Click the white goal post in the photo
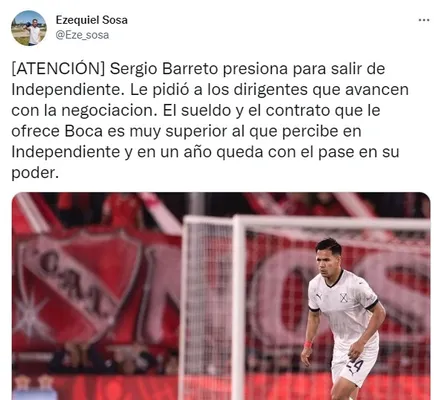Viewport: 434px width, 400px height. click(239, 307)
